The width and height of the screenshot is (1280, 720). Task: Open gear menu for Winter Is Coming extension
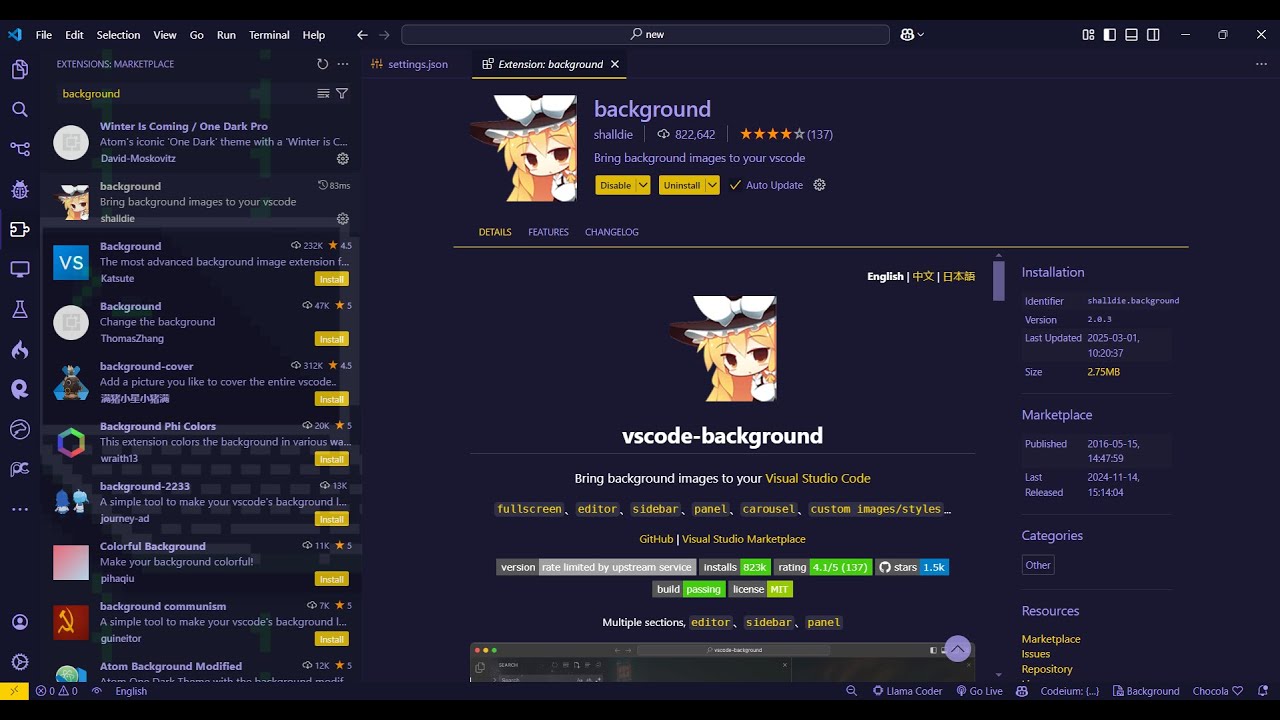coord(343,158)
